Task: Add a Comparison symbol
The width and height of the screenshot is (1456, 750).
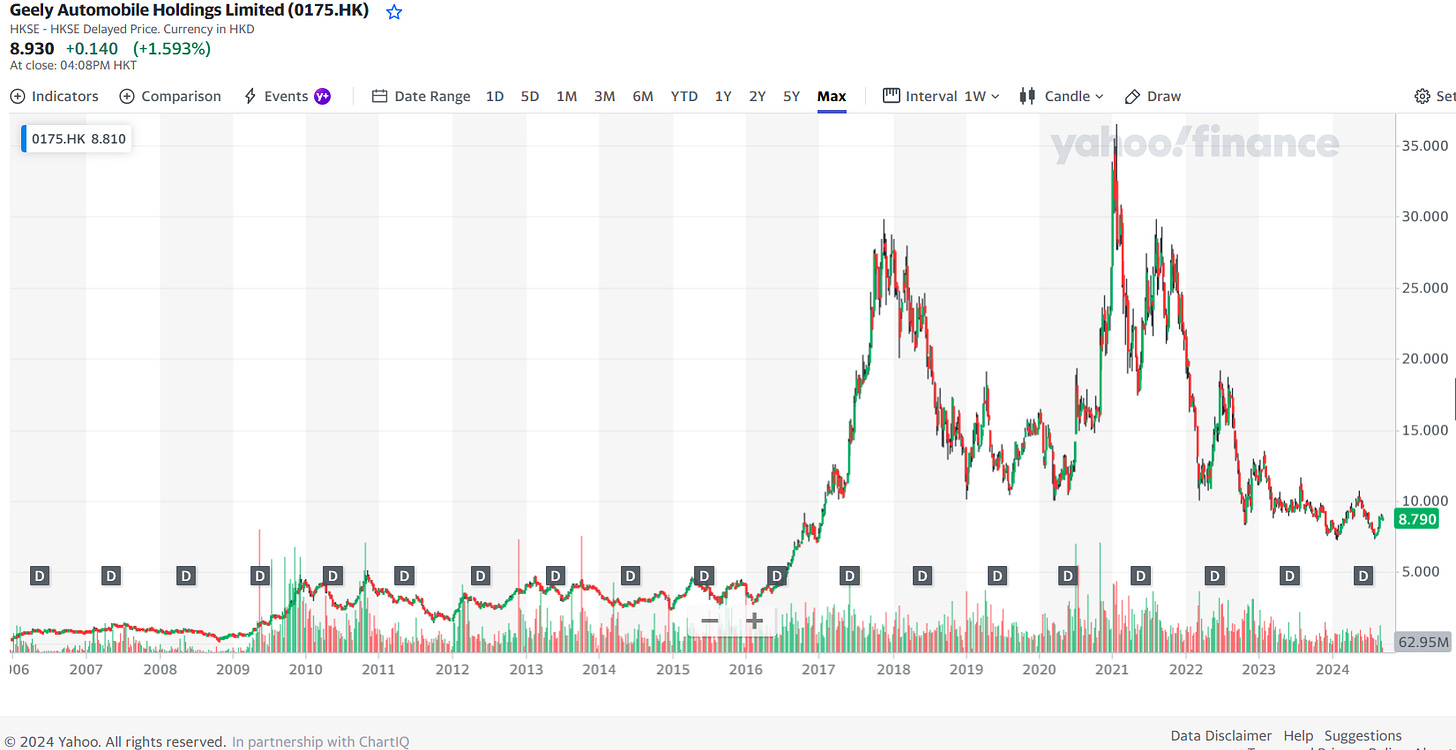Action: (x=170, y=96)
